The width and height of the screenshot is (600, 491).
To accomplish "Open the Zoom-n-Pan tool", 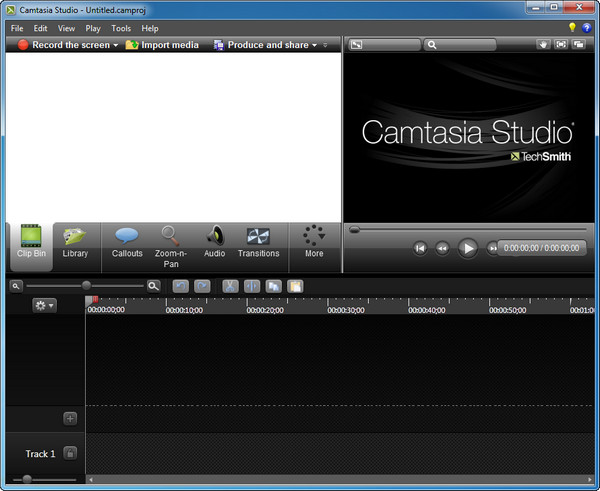I will click(x=170, y=242).
